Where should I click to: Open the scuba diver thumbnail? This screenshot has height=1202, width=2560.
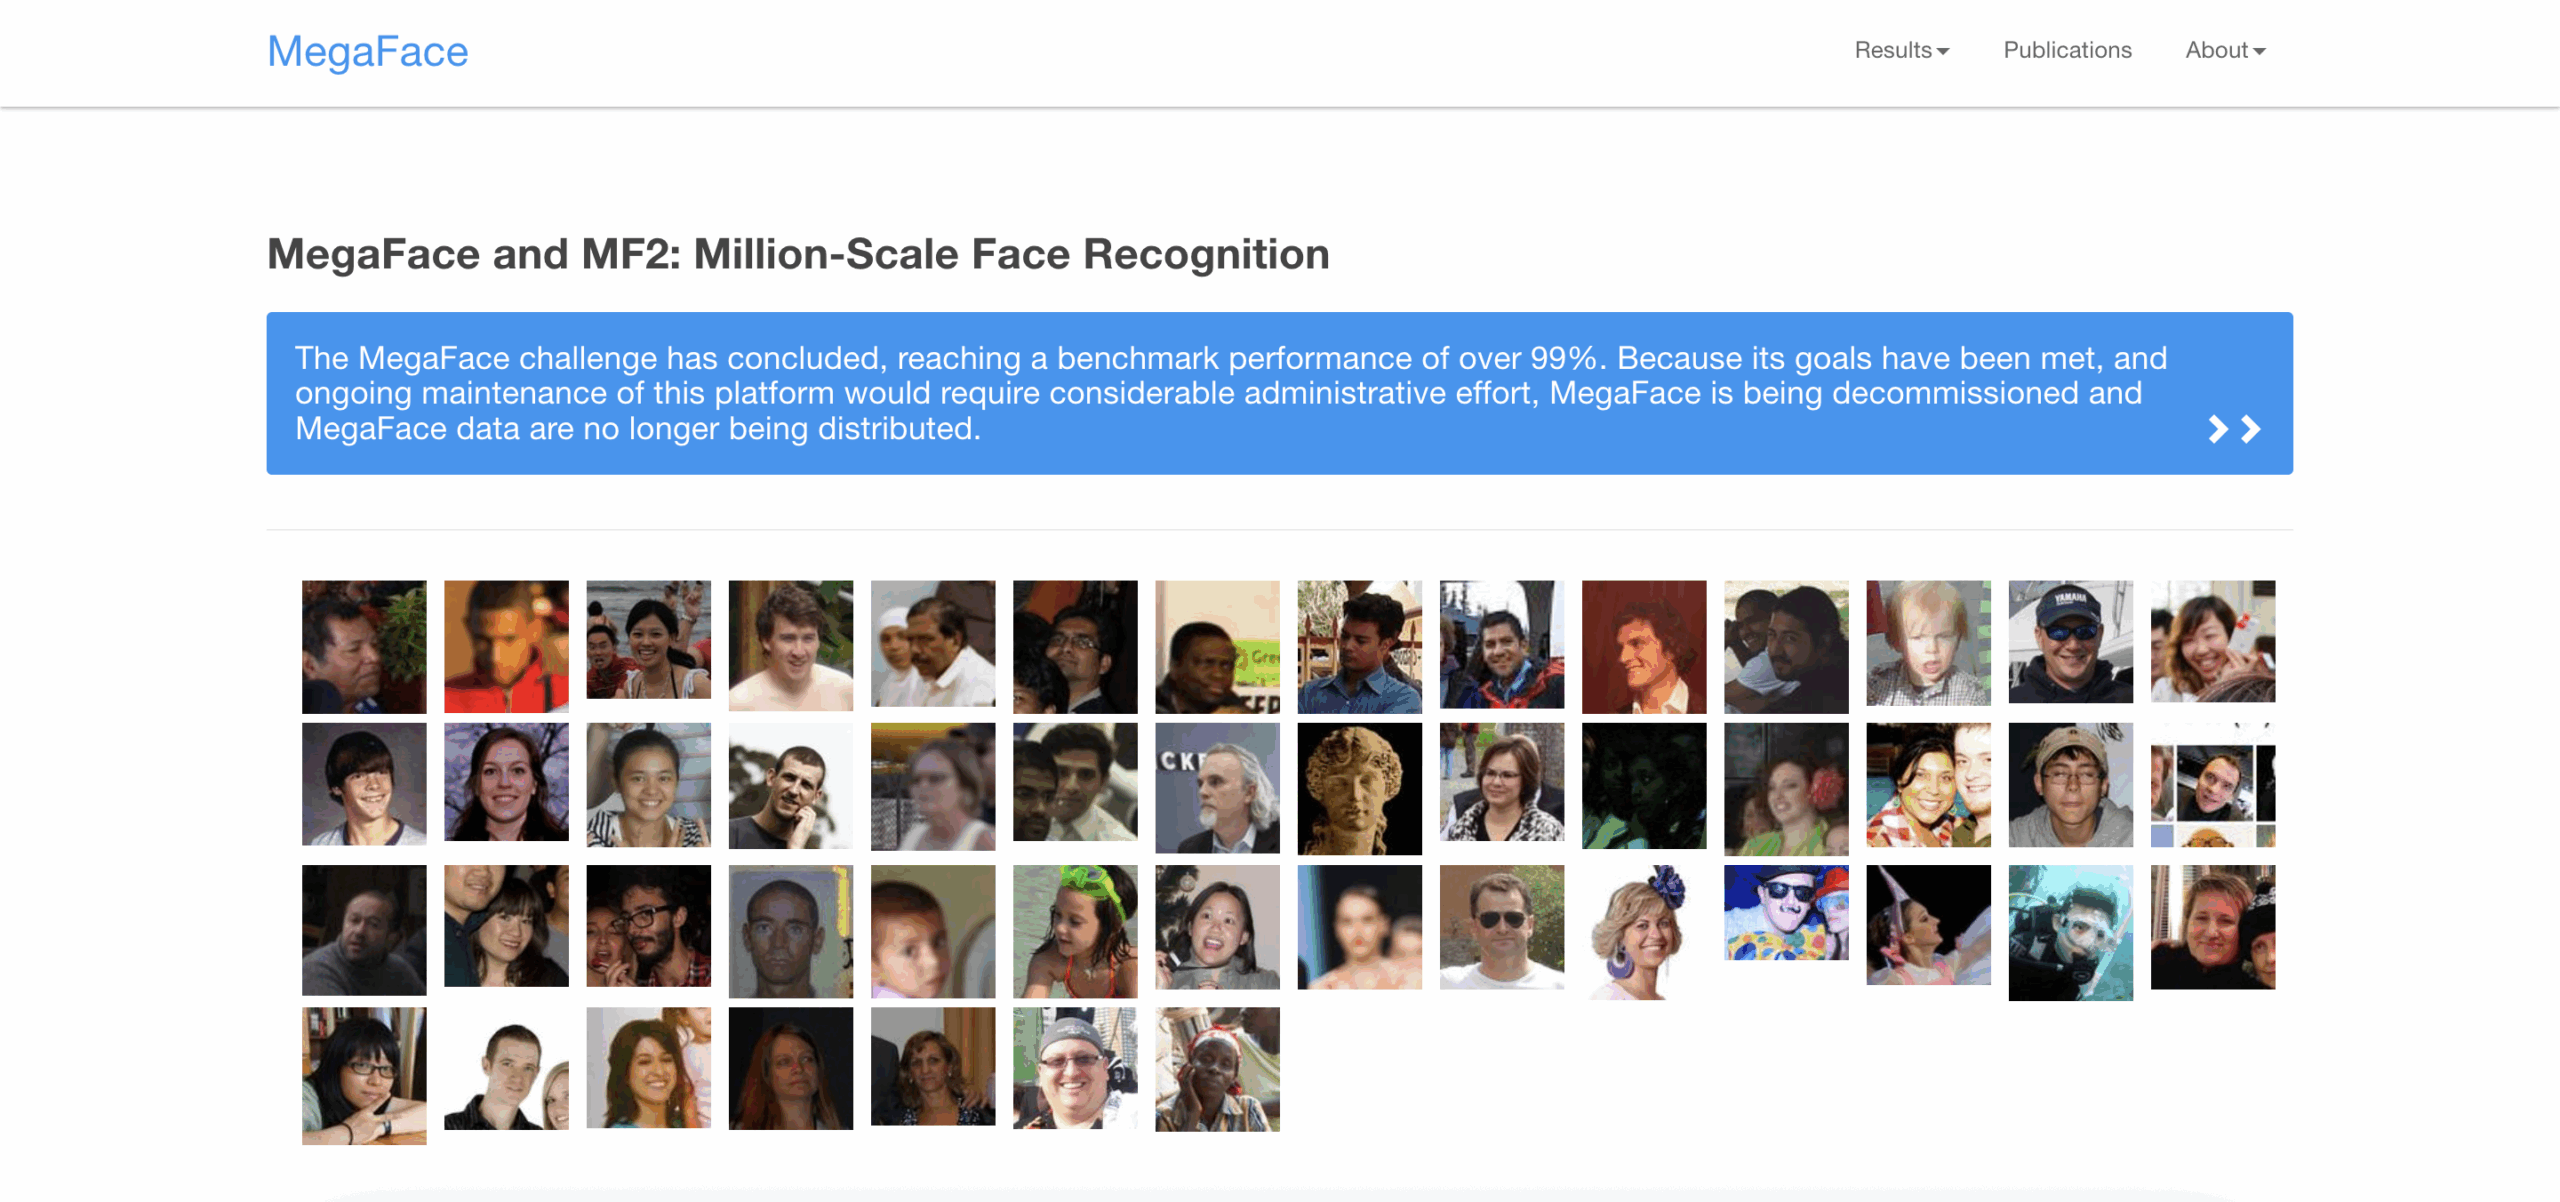[2070, 932]
